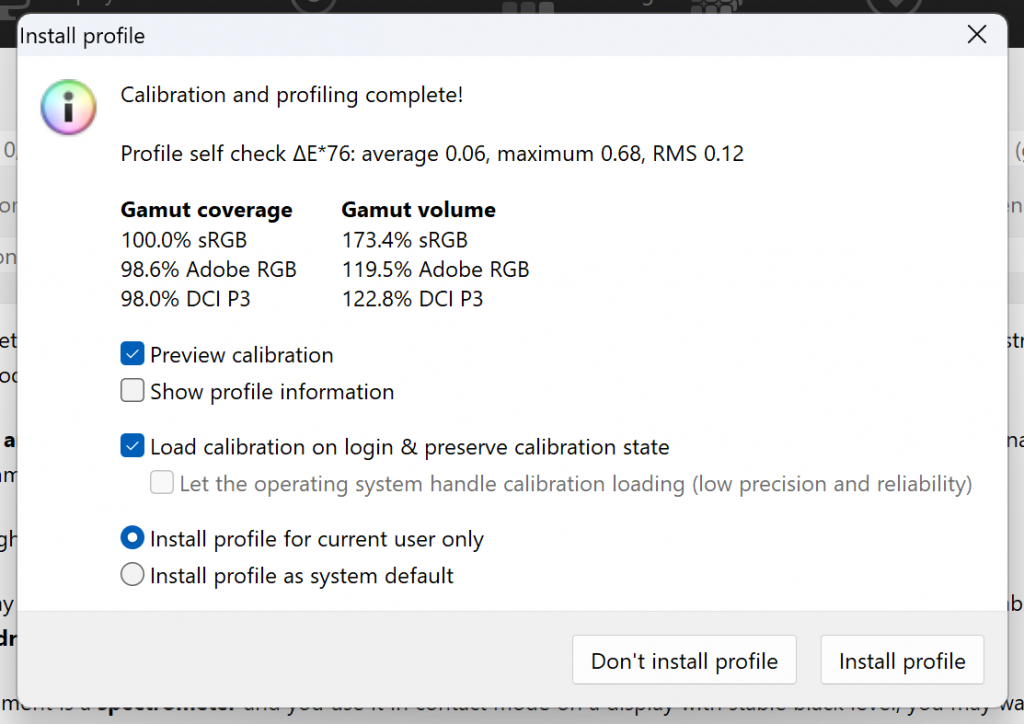This screenshot has width=1024, height=724.
Task: Select Install profile for current user only
Action: (131, 538)
